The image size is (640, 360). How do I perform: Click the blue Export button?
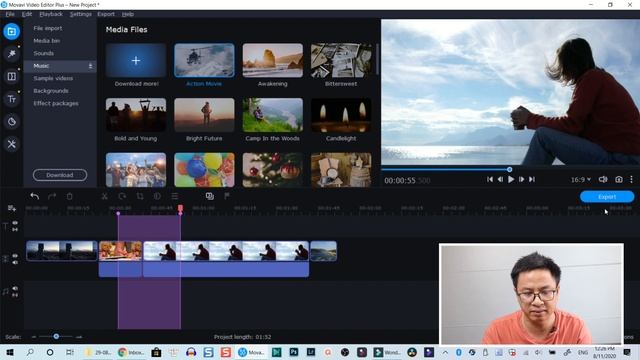607,197
